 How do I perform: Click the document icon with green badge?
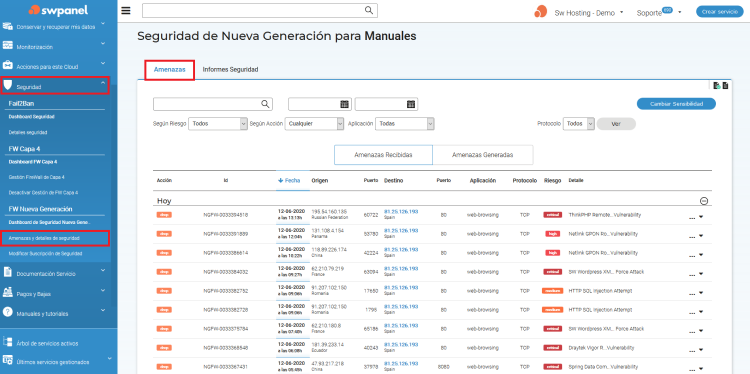(x=717, y=86)
